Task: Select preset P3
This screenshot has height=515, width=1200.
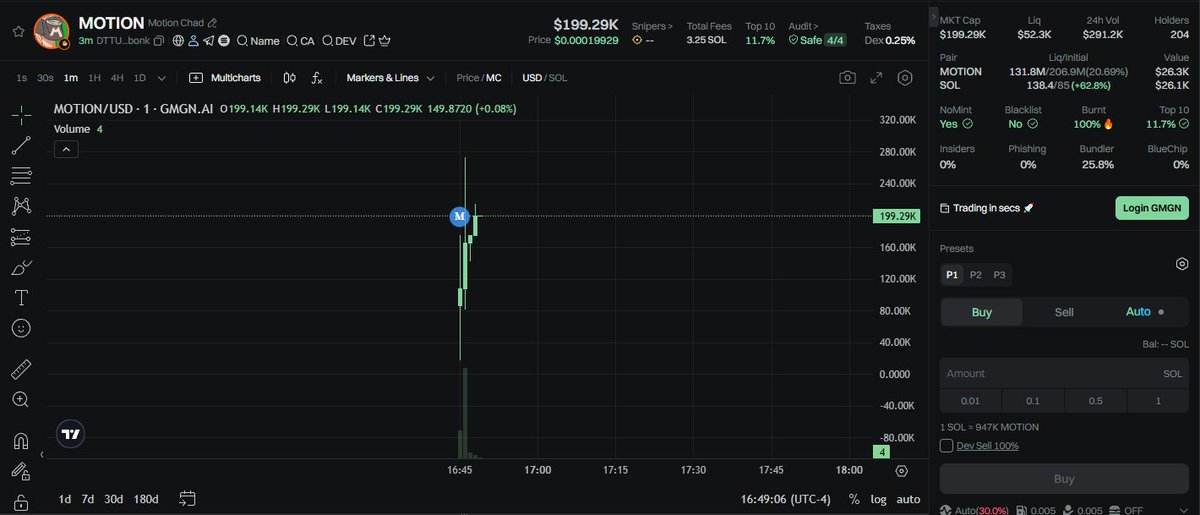Action: [x=999, y=275]
